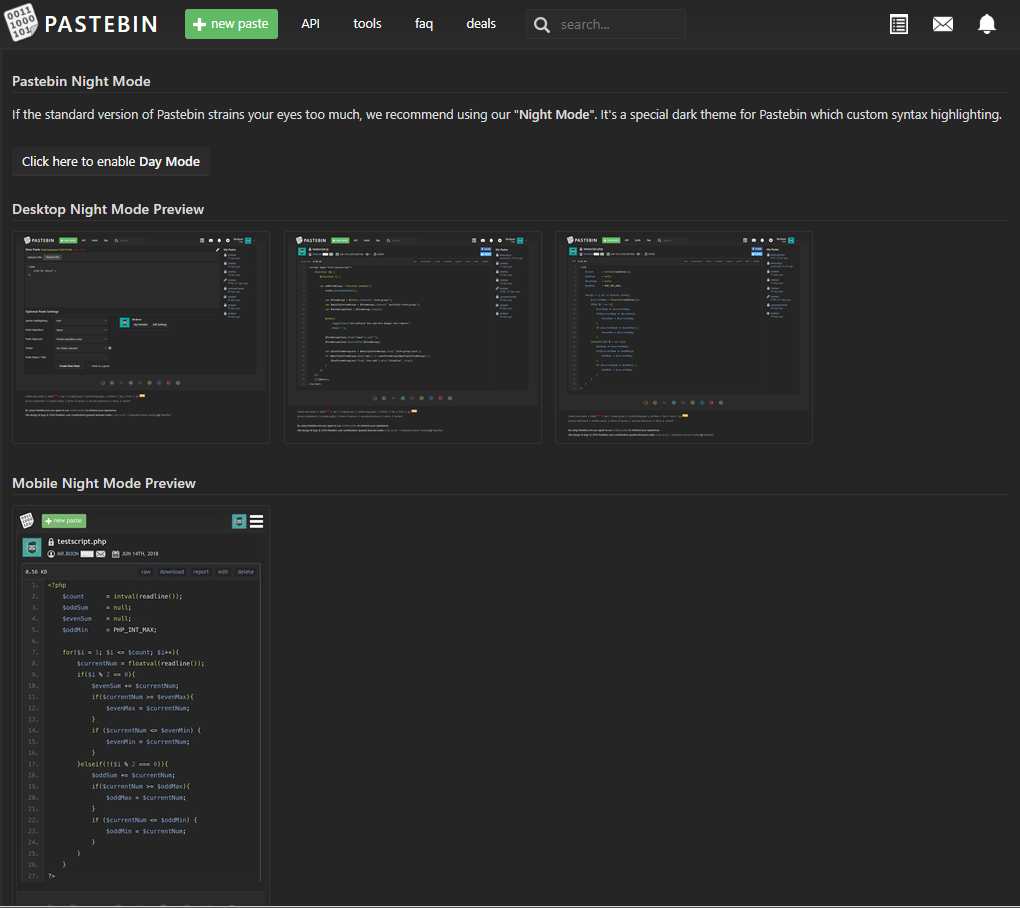Enable Day Mode via the toggle button
Image resolution: width=1020 pixels, height=908 pixels.
pos(111,161)
